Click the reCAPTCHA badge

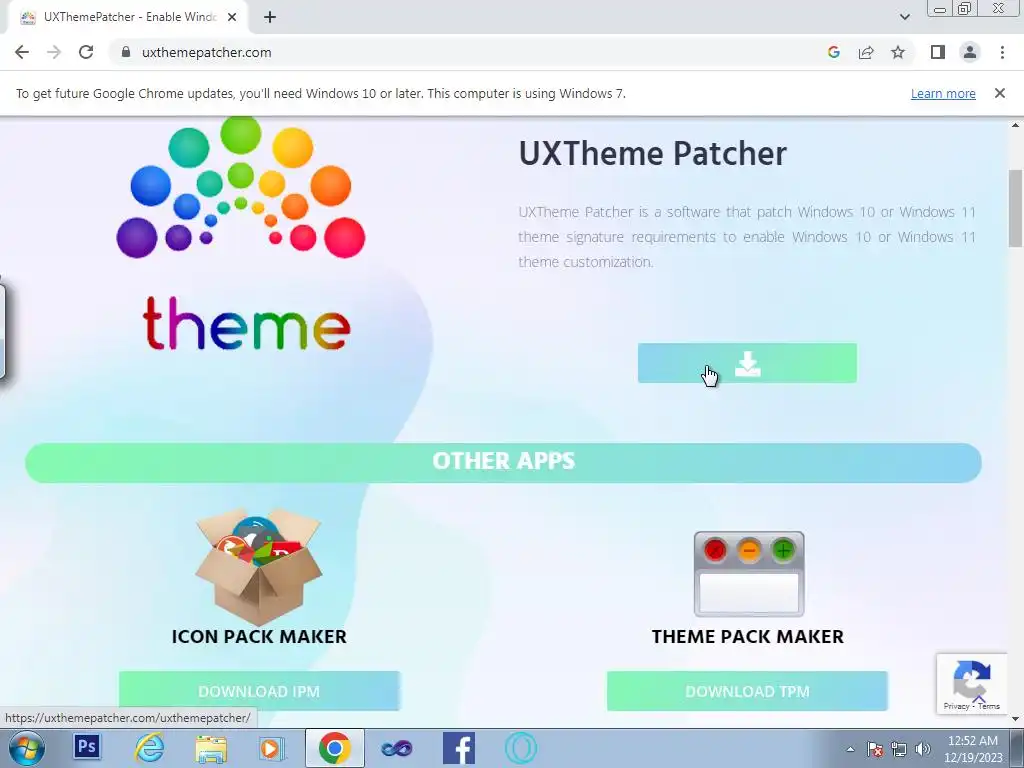(x=972, y=683)
